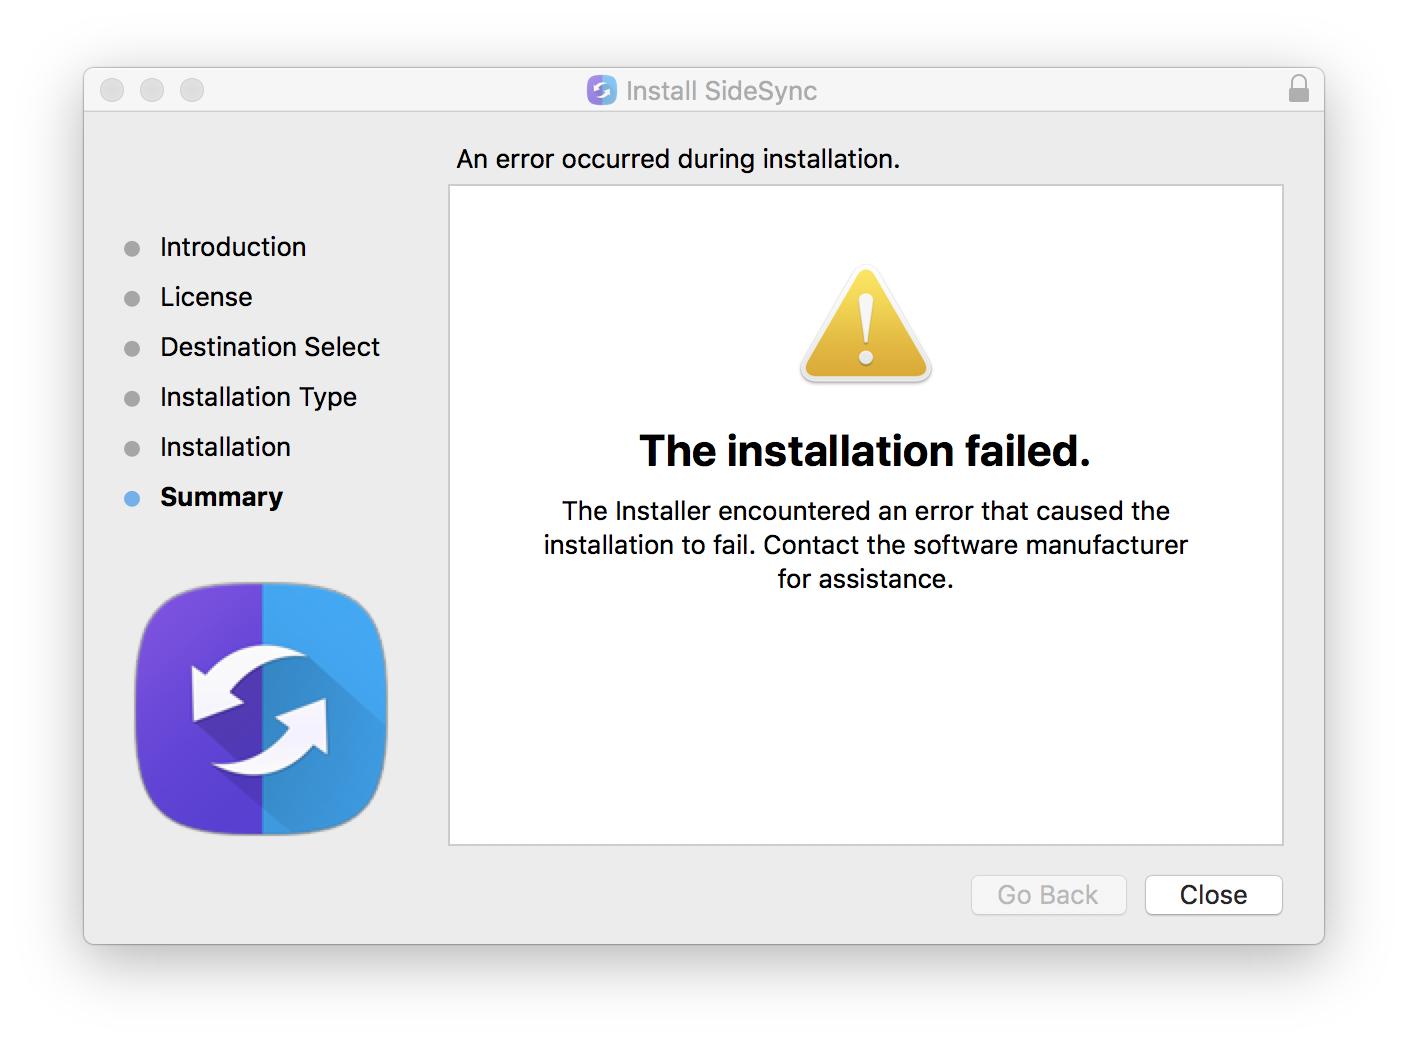Screen dimensions: 1408x1044
Task: Click the red close window button
Action: click(x=112, y=90)
